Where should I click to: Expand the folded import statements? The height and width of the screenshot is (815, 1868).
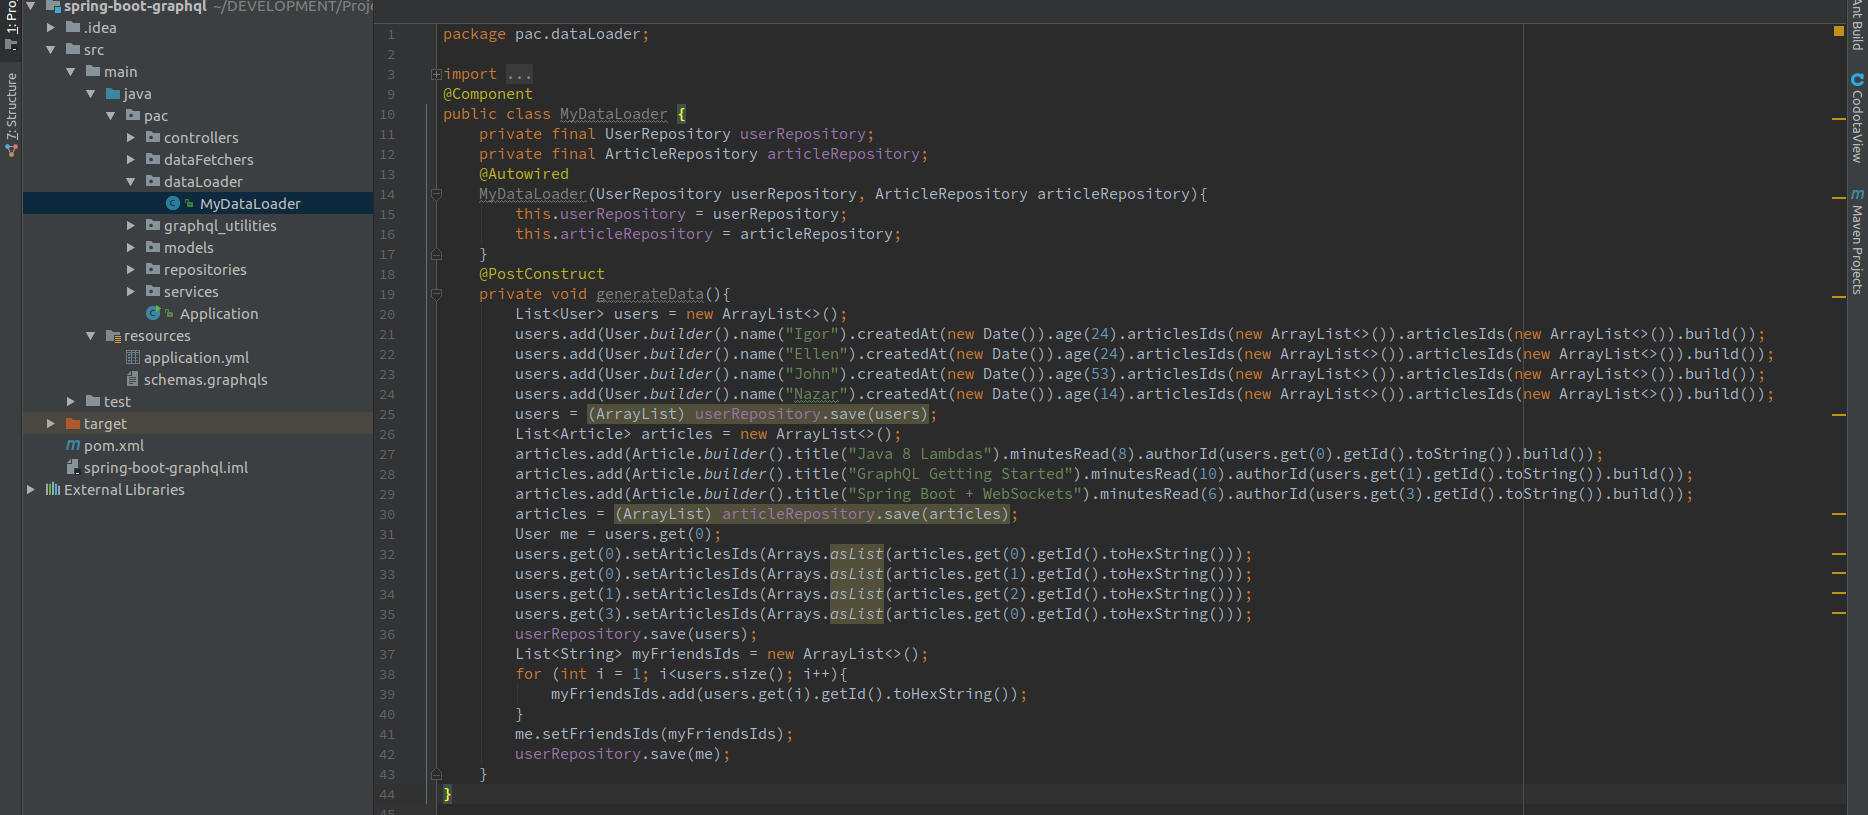(436, 74)
